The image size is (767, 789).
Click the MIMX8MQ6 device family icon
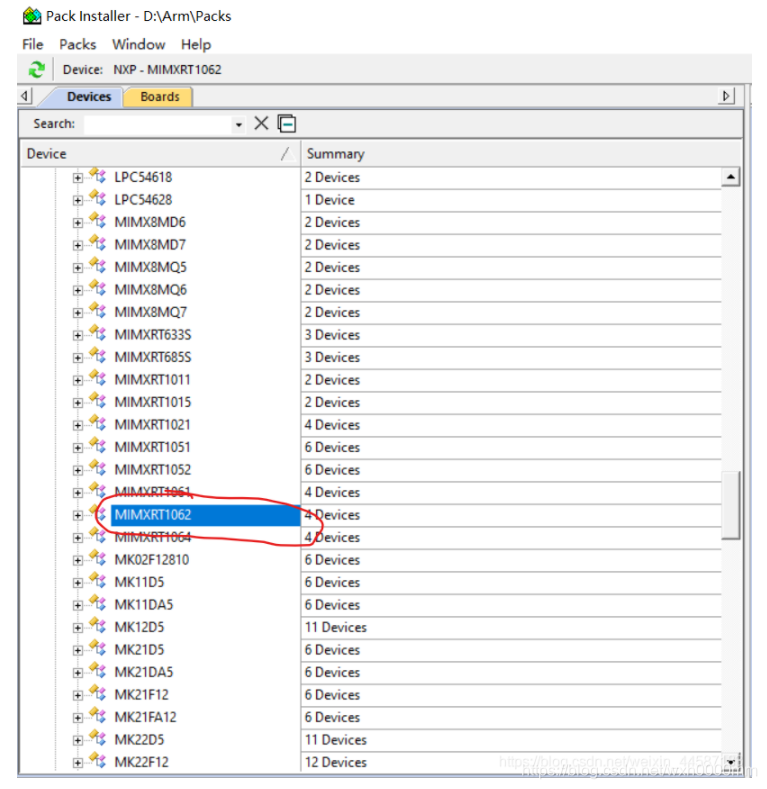tap(98, 289)
